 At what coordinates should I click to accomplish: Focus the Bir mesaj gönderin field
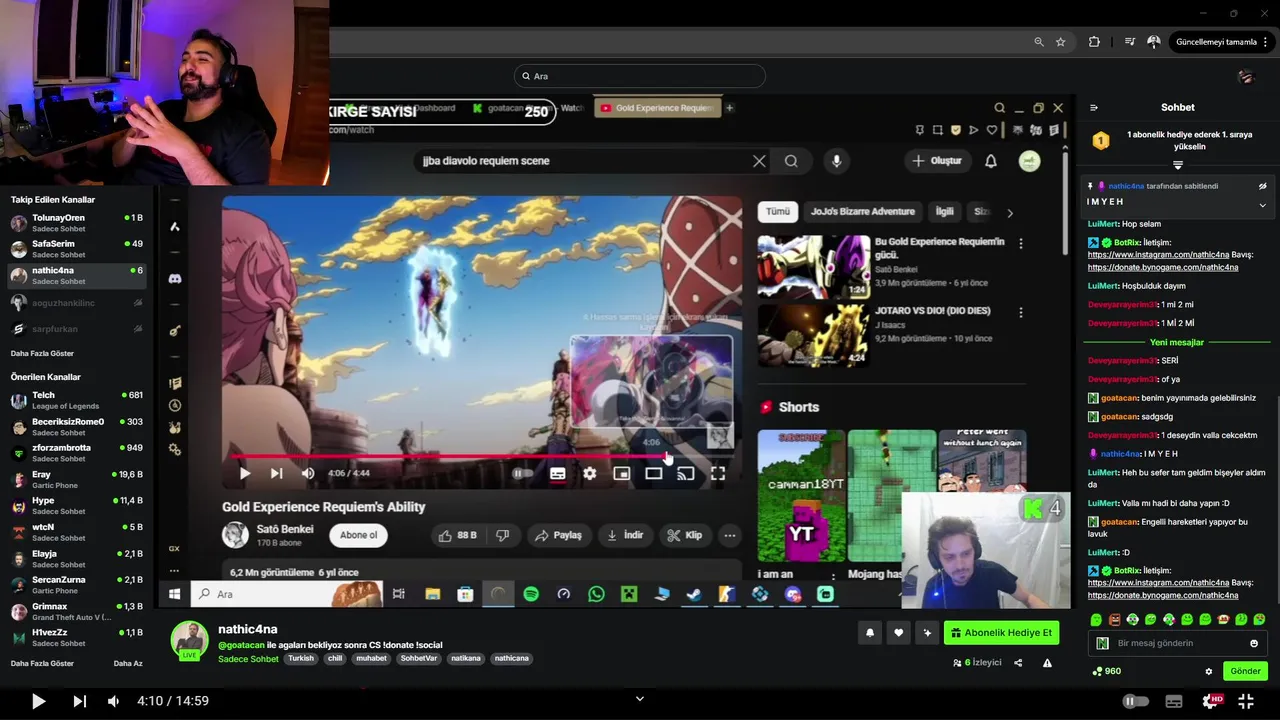1176,643
